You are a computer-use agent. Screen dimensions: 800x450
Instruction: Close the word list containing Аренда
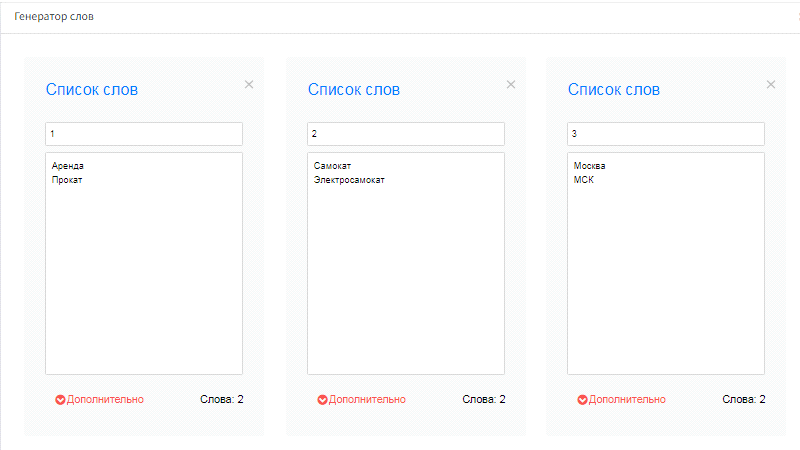249,85
